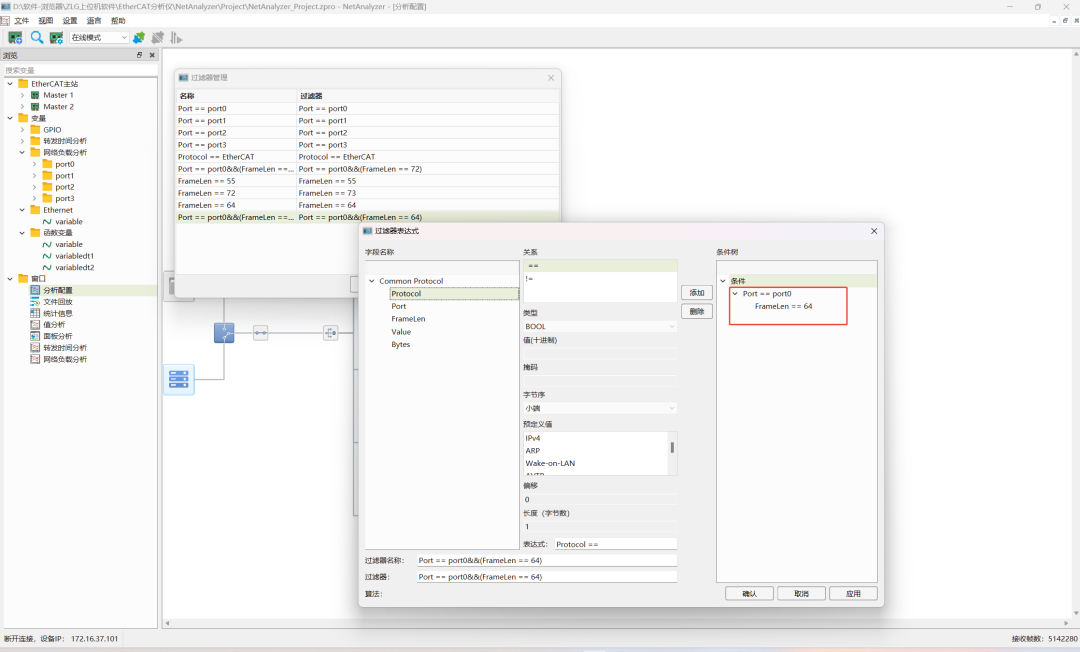1080x652 pixels.
Task: Open the 视图 menu
Action: [46, 20]
